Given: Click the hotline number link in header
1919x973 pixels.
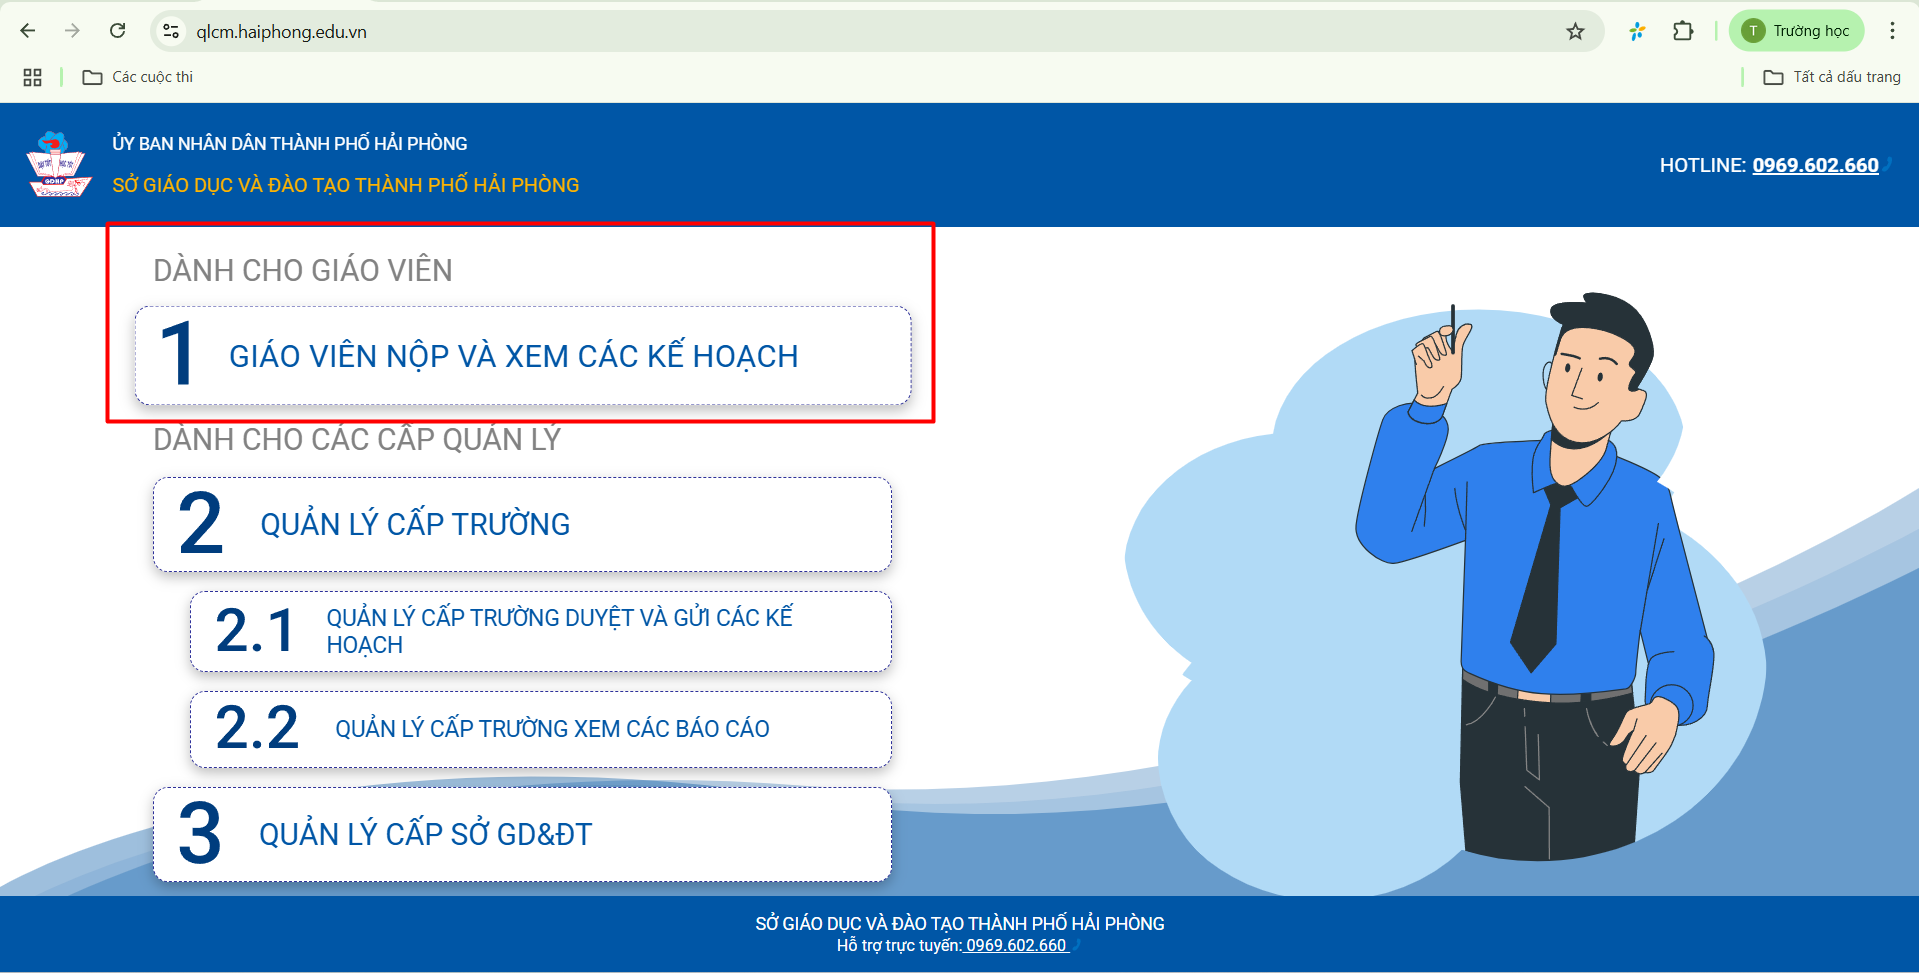Looking at the screenshot, I should click(x=1815, y=165).
